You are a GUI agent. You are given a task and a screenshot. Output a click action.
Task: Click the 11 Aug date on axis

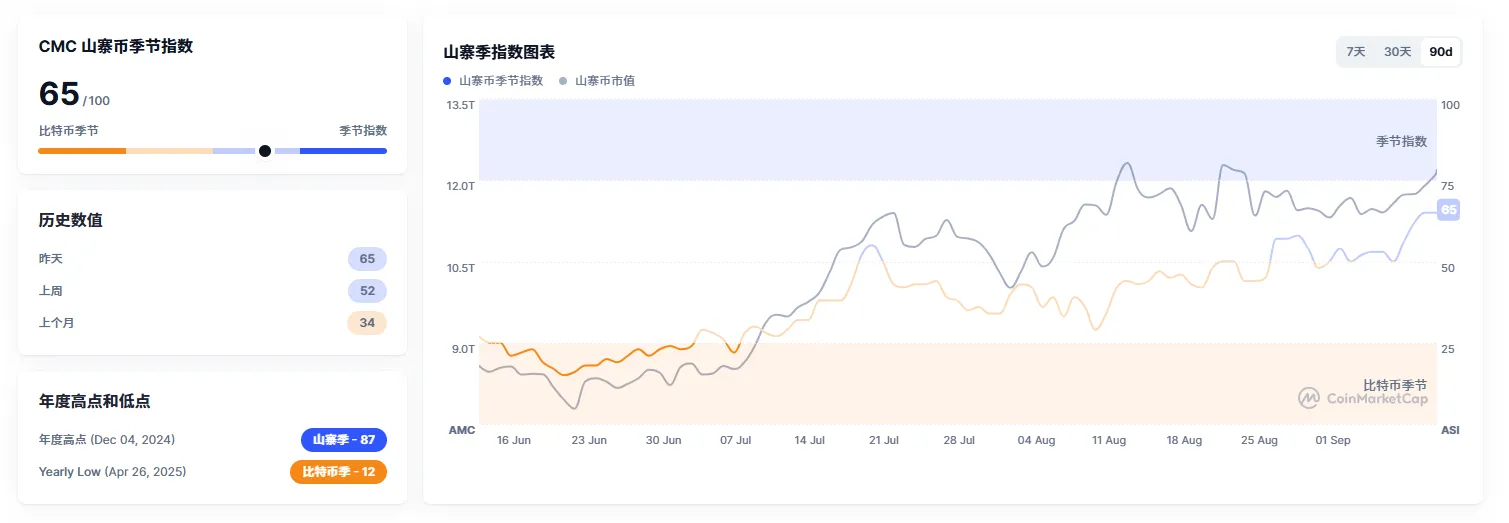click(x=1109, y=440)
